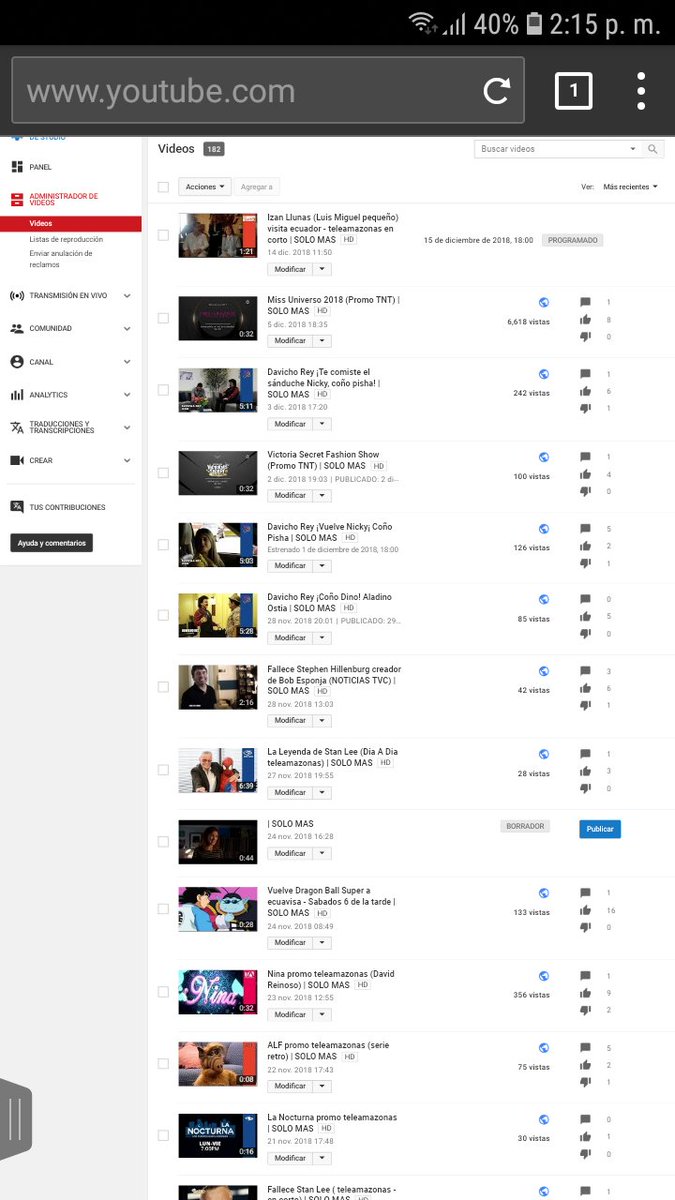The height and width of the screenshot is (1200, 675).
Task: Click the 6,618 vistas count
Action: tap(528, 322)
